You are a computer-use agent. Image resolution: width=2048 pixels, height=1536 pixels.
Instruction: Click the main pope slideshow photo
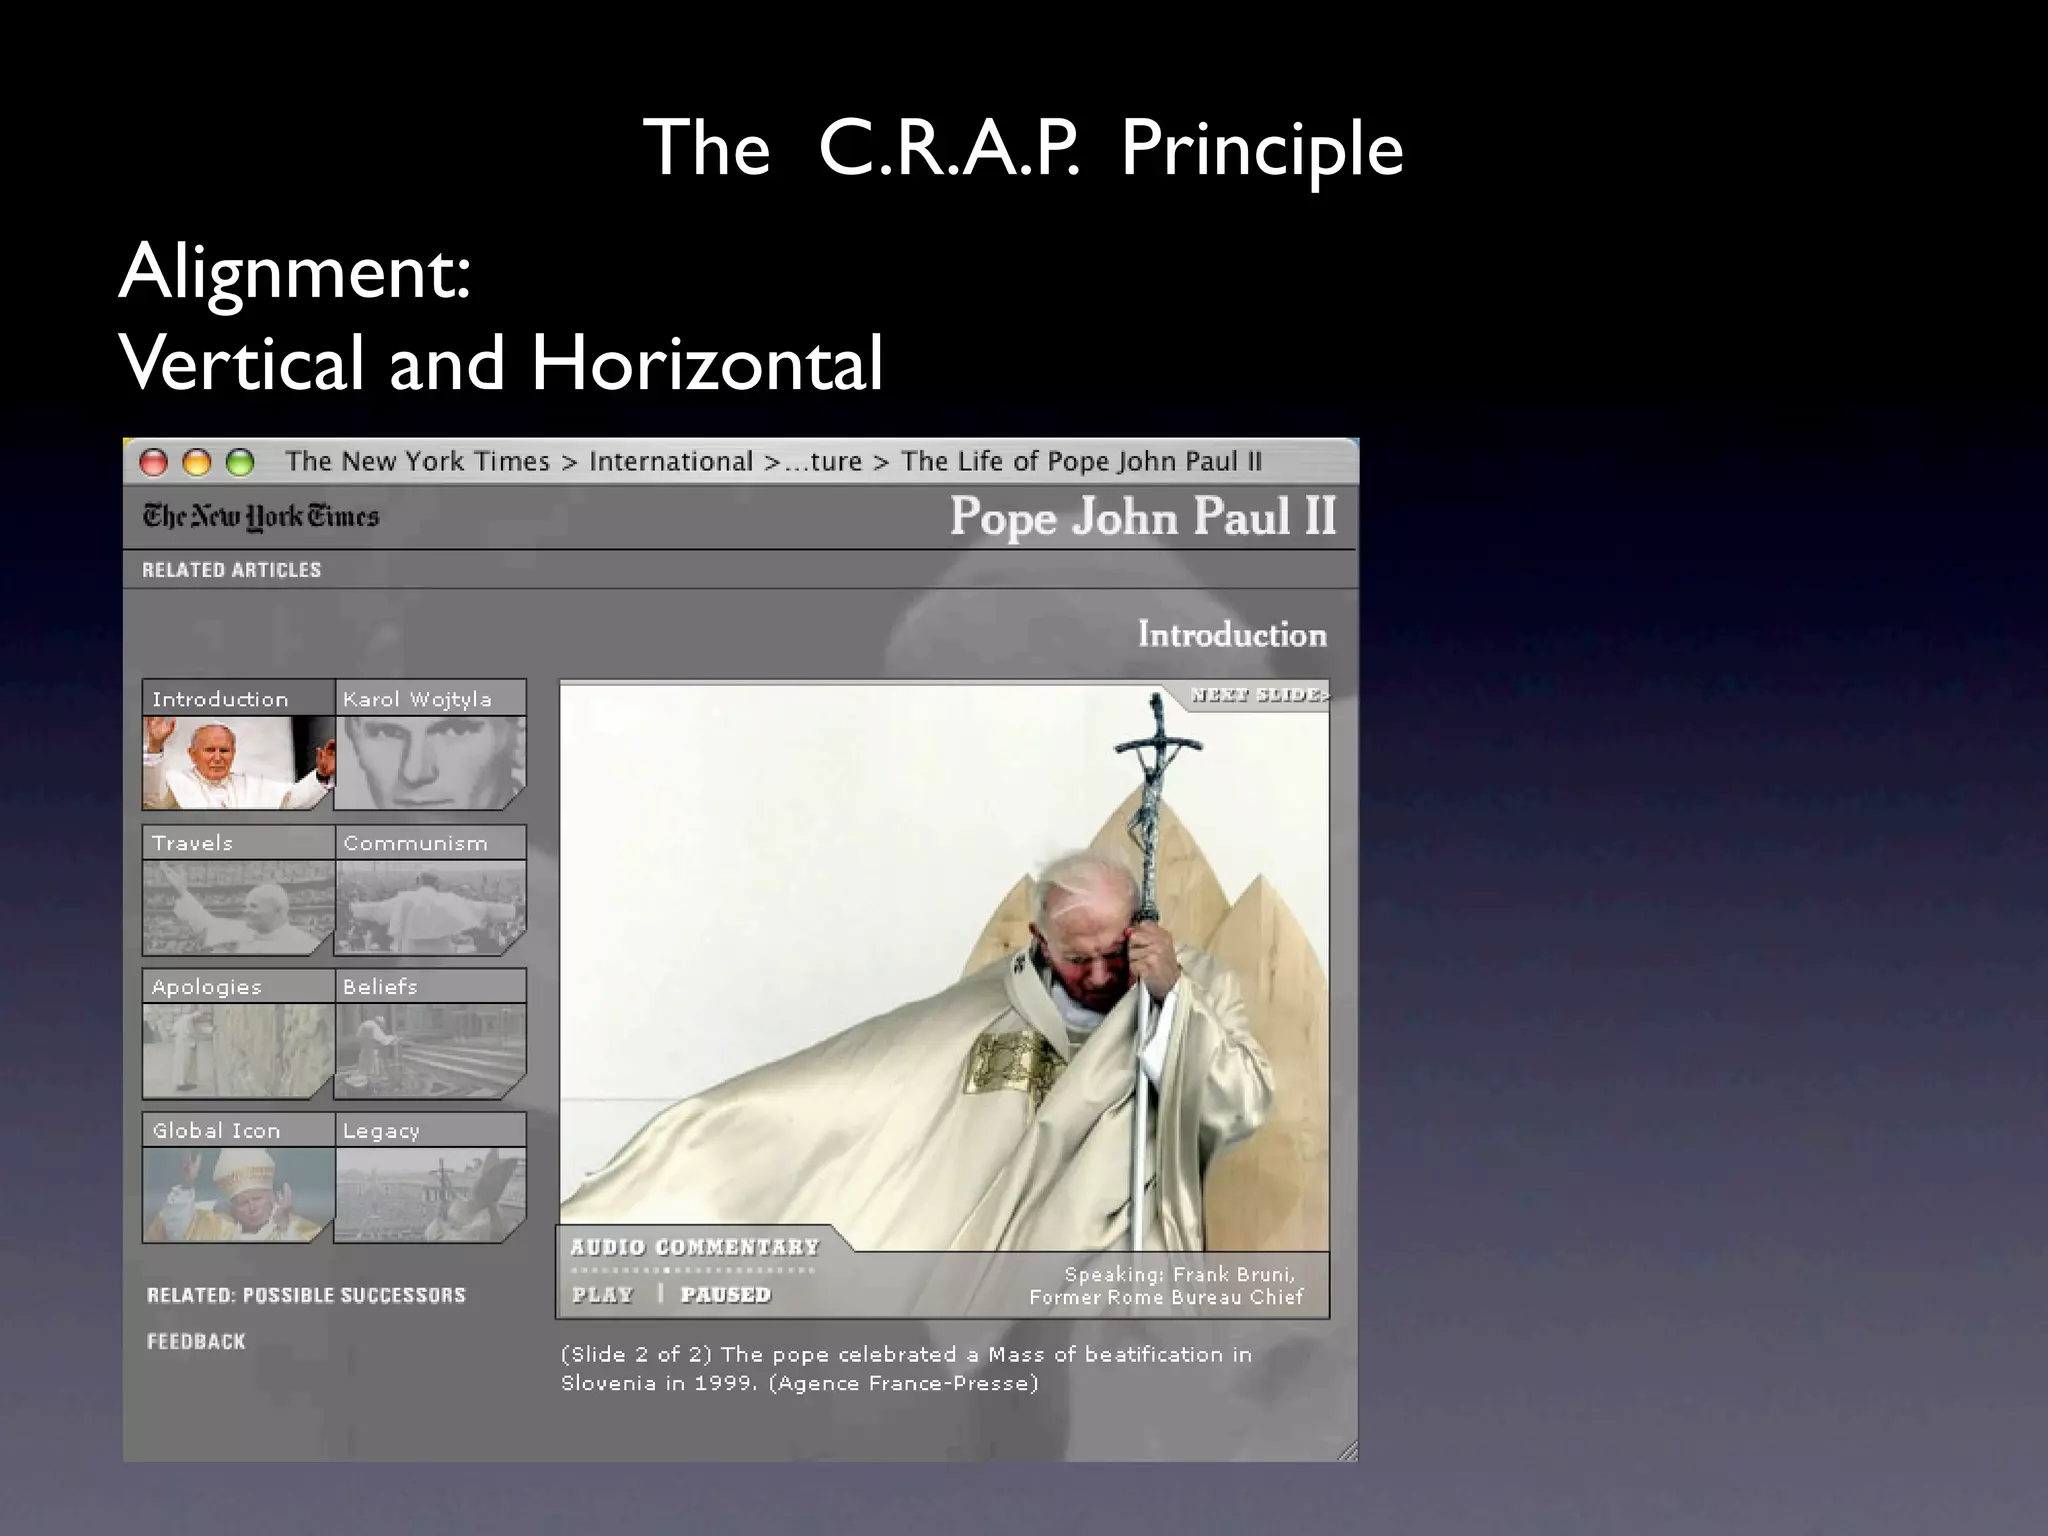944,966
